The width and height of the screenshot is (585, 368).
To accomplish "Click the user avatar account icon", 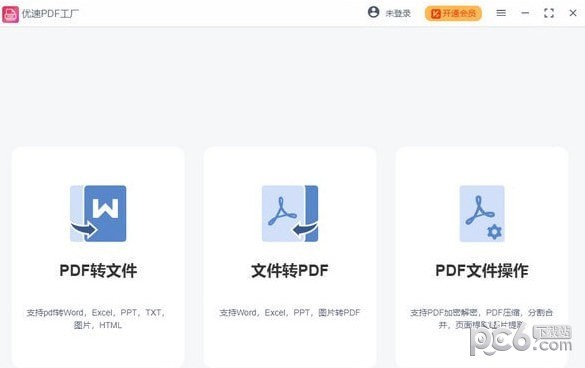I will (373, 12).
